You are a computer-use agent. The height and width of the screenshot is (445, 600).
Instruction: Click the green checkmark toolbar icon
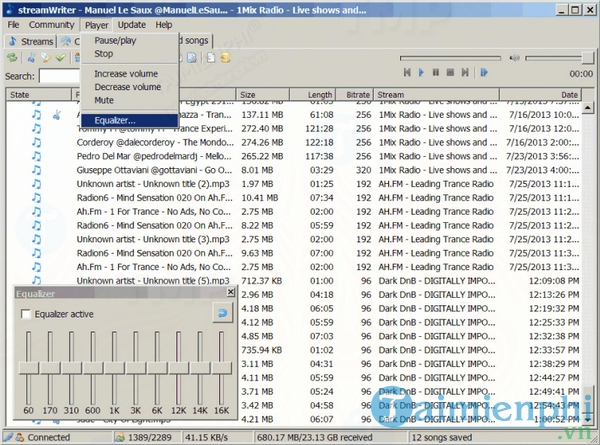[62, 58]
